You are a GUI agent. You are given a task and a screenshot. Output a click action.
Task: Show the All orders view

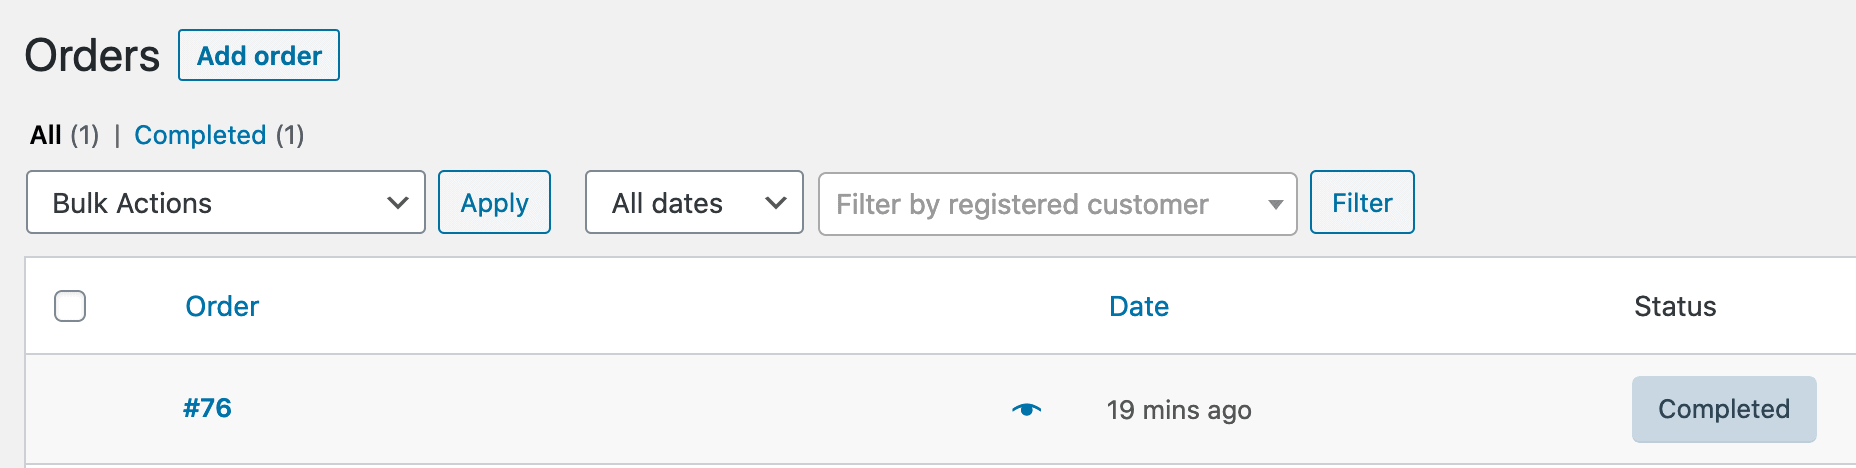(46, 135)
